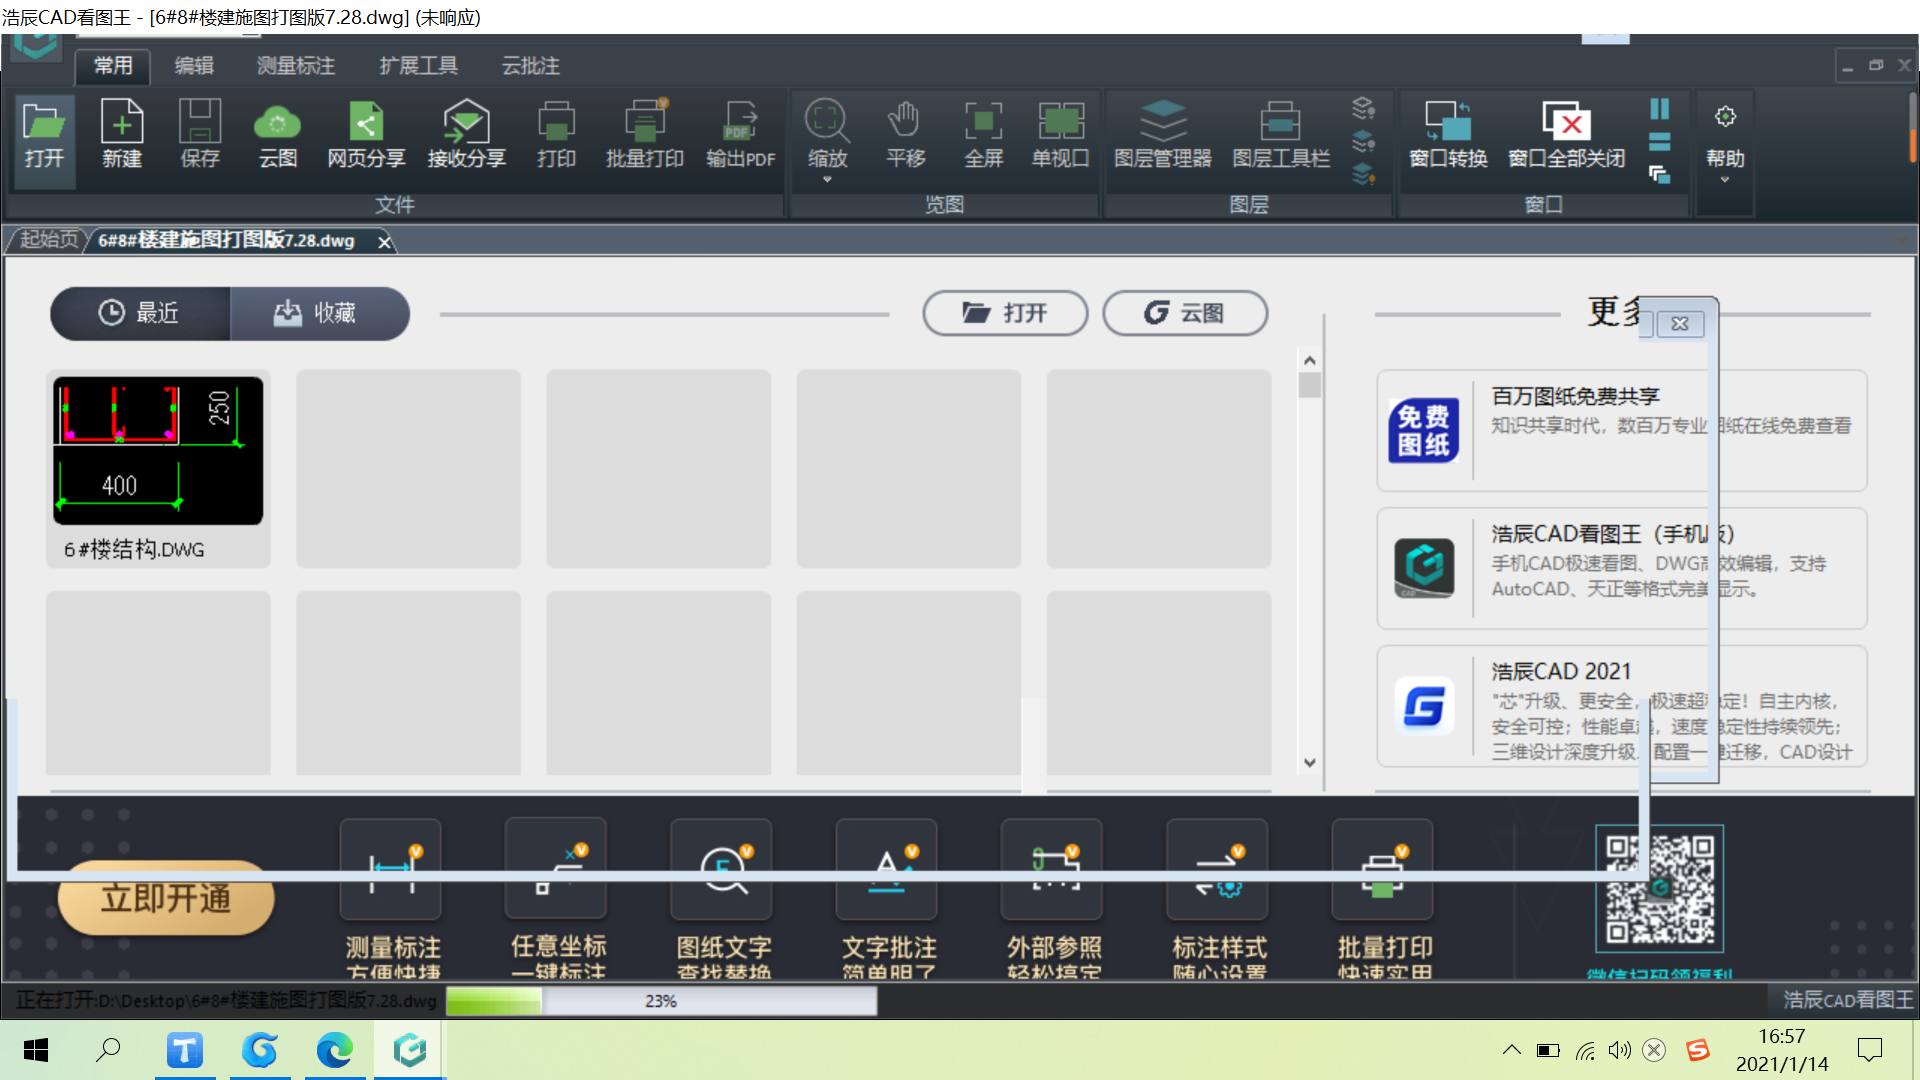Screen dimensions: 1920x1080
Task: Click the 批量打印 feature icon in bottom banner
Action: pos(1383,870)
